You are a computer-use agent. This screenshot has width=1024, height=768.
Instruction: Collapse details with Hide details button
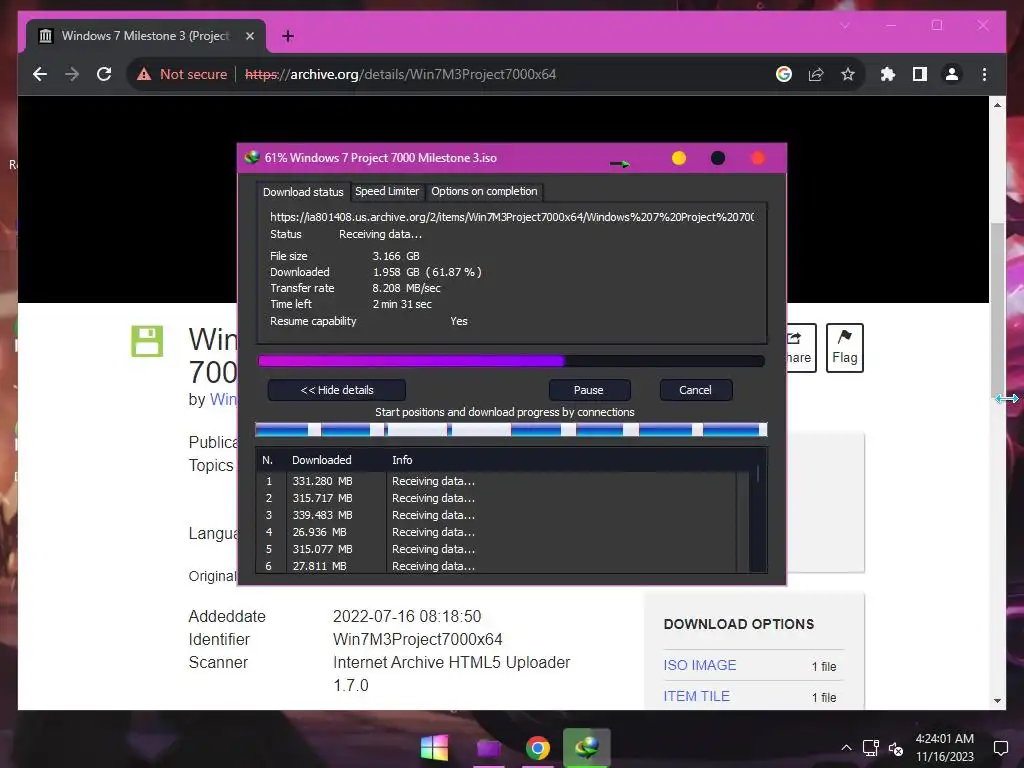tap(336, 390)
